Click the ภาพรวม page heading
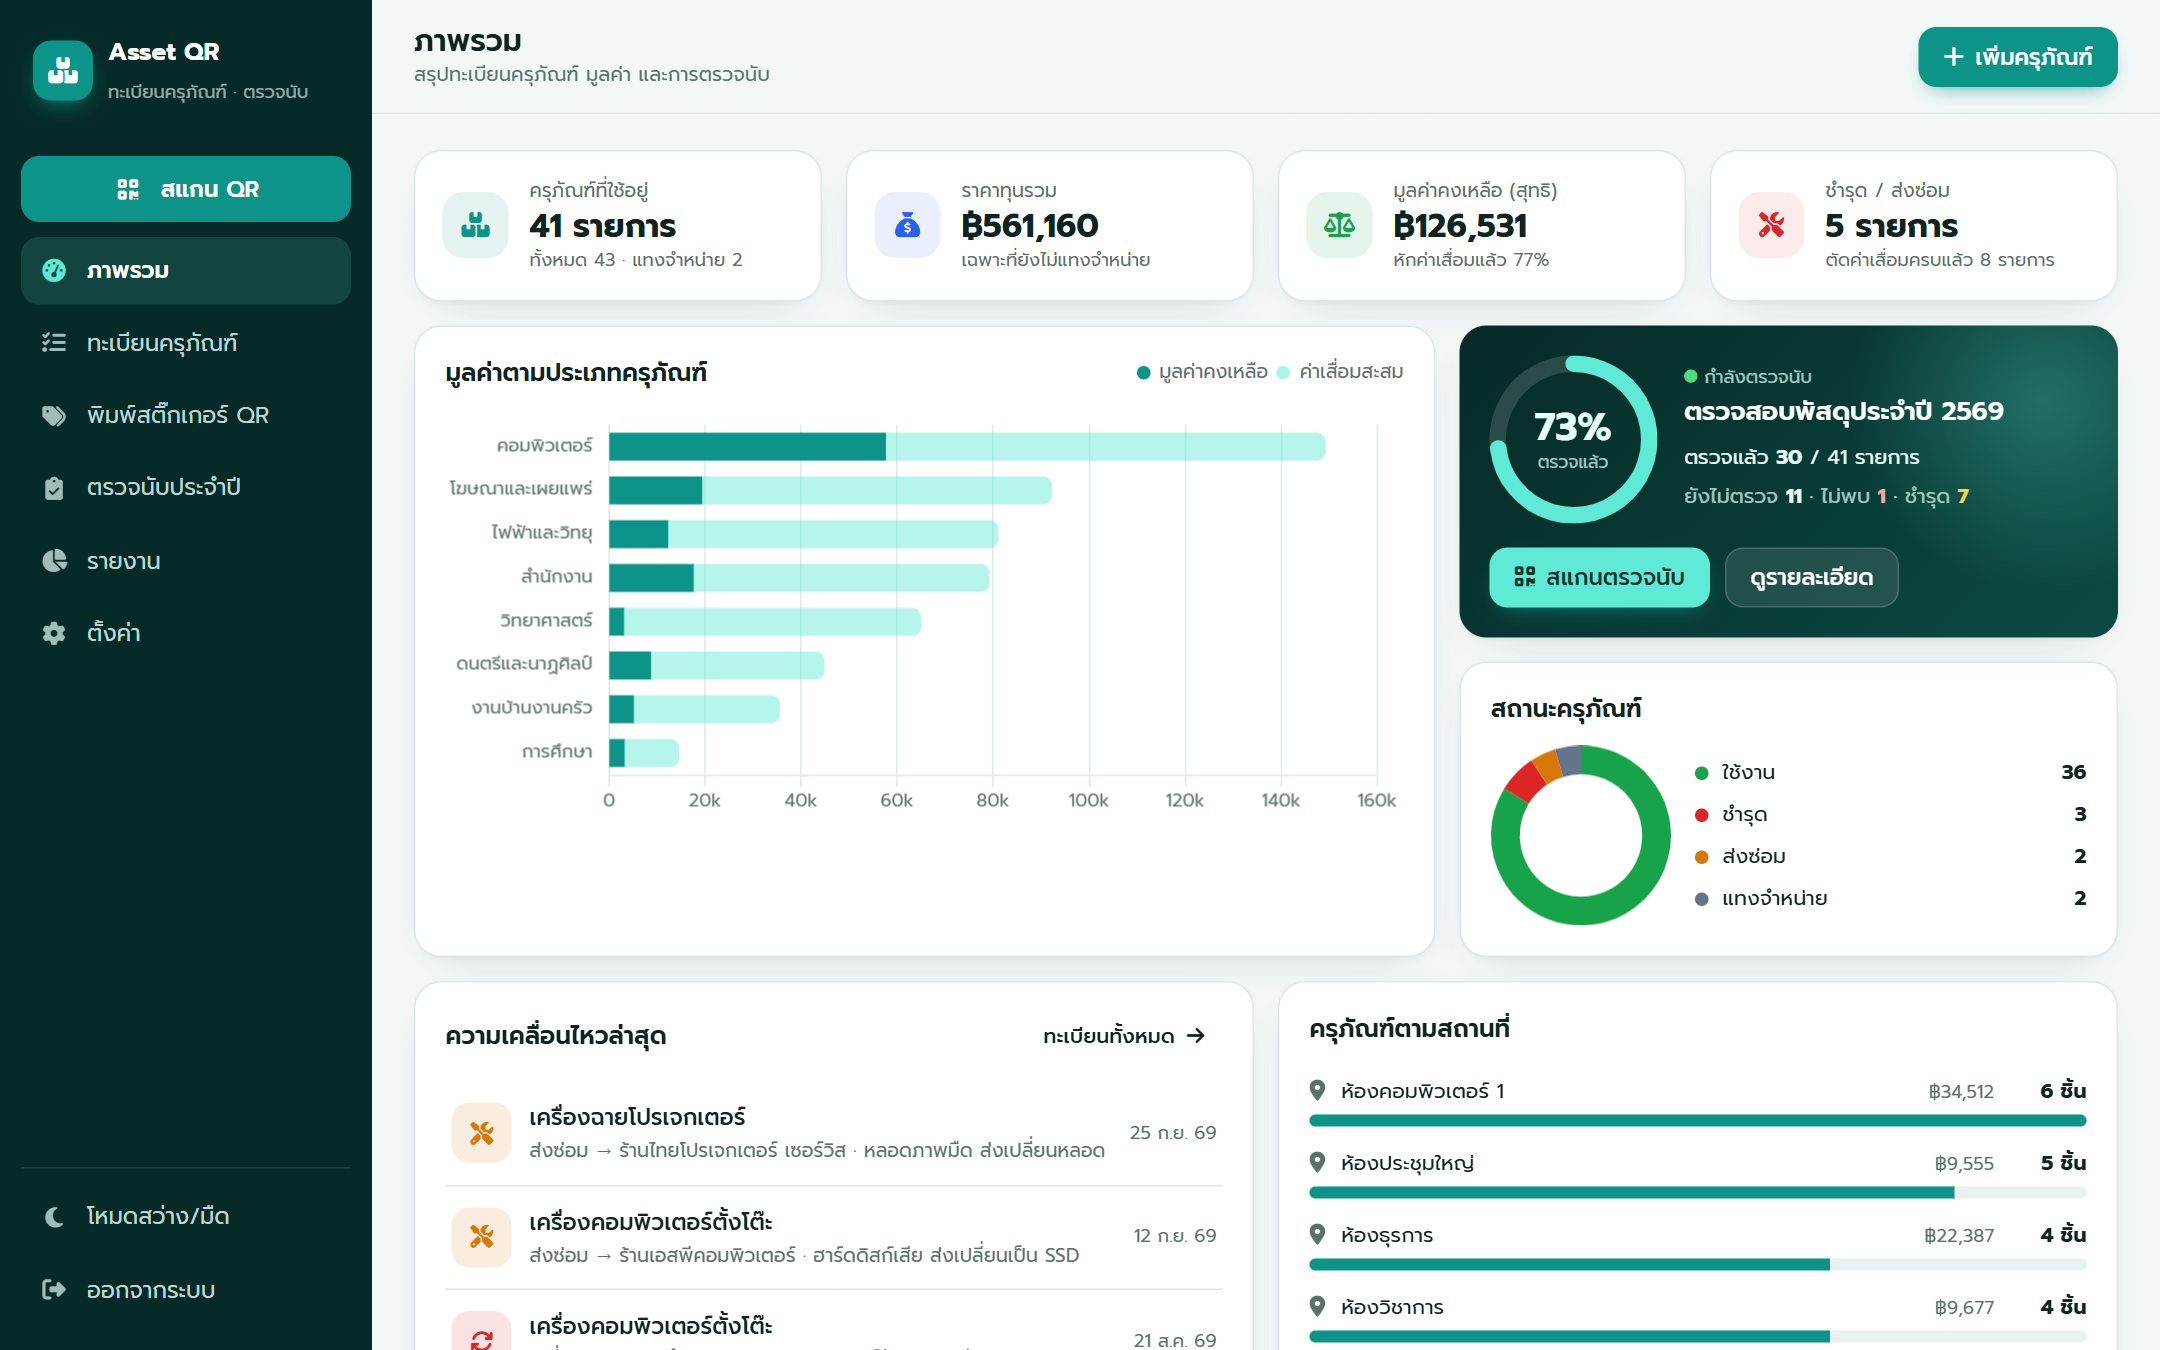 pyautogui.click(x=468, y=42)
